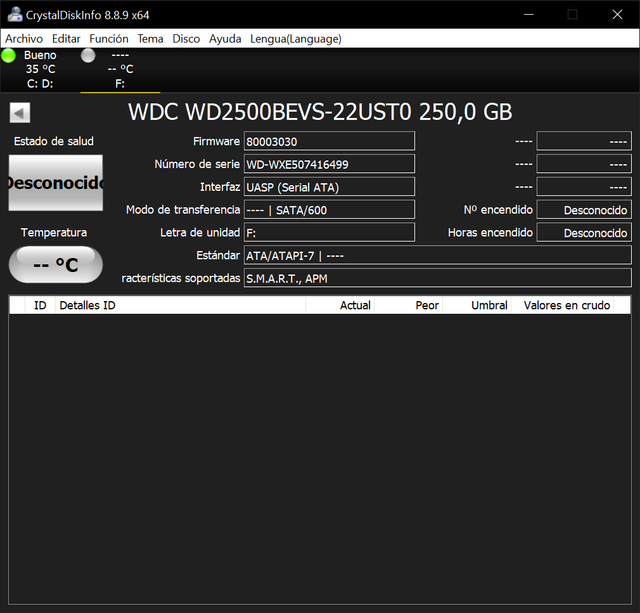Screen dimensions: 640x613
Task: Click the Umbral column header
Action: 477,305
